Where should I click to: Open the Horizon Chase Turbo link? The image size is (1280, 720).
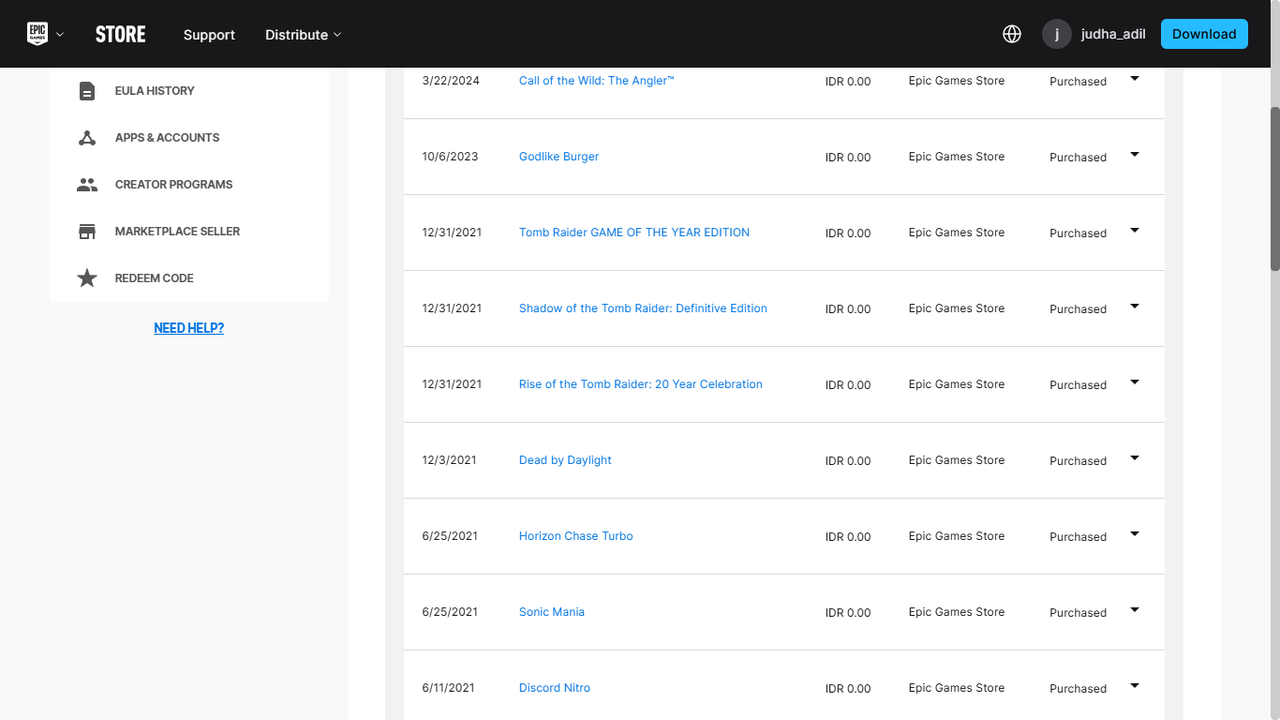click(576, 537)
